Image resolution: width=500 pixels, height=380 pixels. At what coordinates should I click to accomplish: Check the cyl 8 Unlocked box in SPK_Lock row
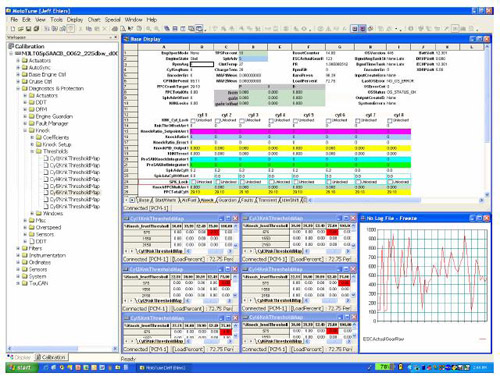click(x=389, y=182)
